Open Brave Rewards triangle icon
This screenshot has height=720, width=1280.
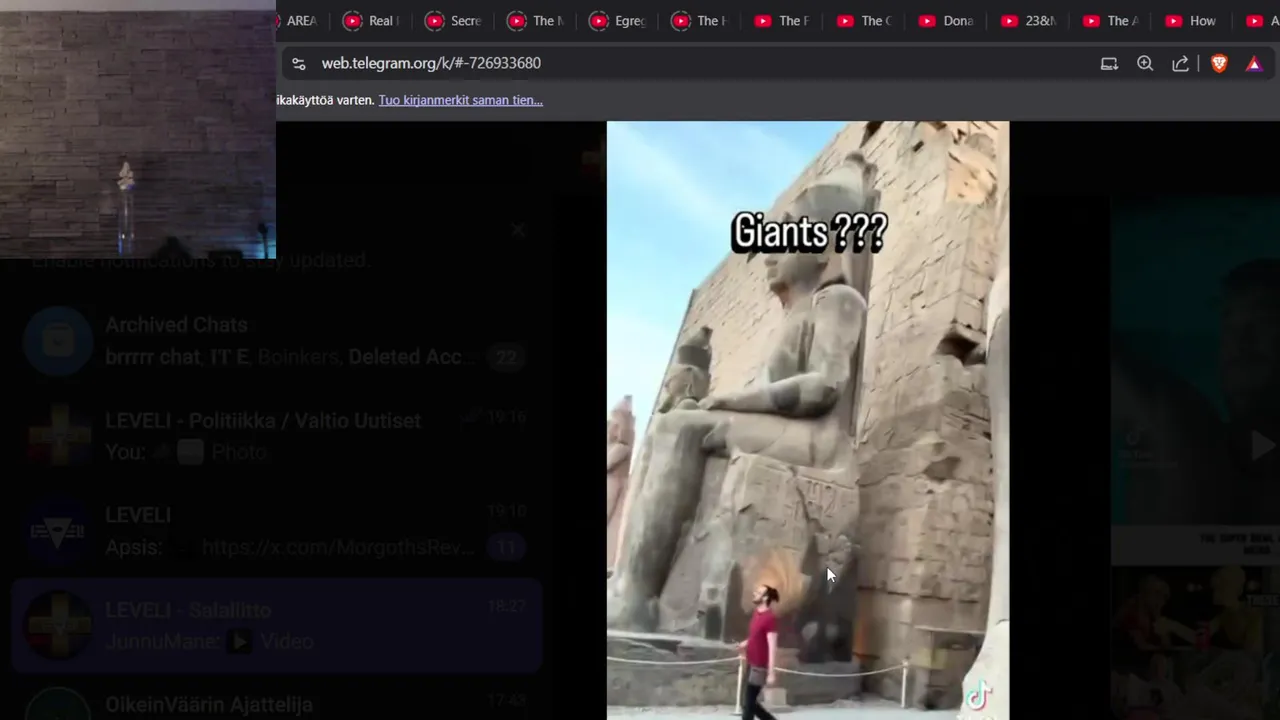click(x=1254, y=63)
